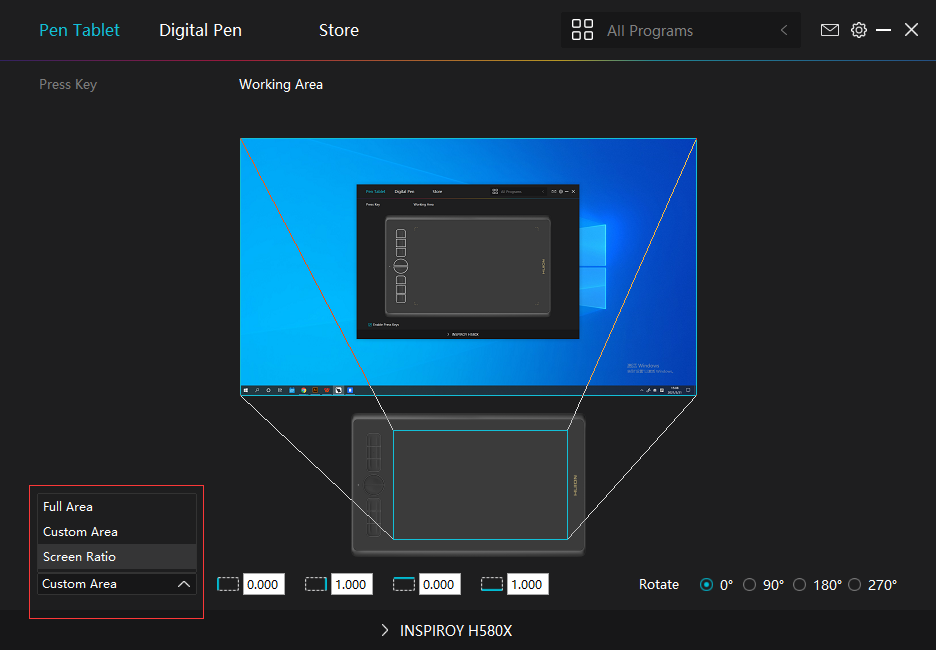Viewport: 936px width, 650px height.
Task: Pick Custom Area in the dropdown list
Action: click(117, 532)
